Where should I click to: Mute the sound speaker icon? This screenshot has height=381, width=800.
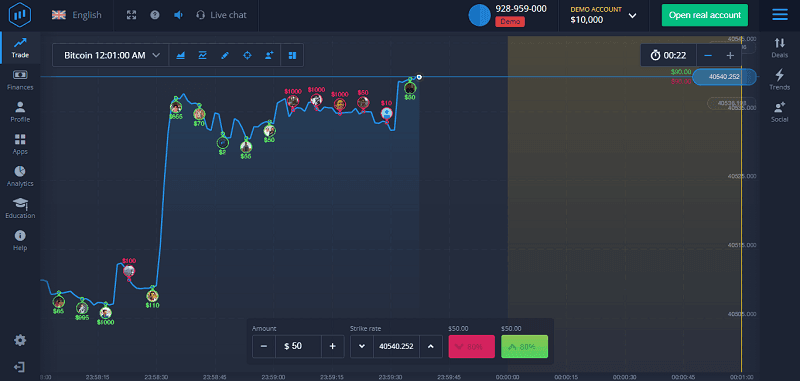coord(178,15)
